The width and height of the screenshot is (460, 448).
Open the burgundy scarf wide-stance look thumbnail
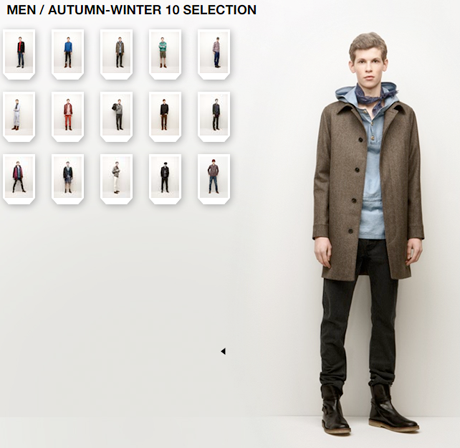pos(19,179)
